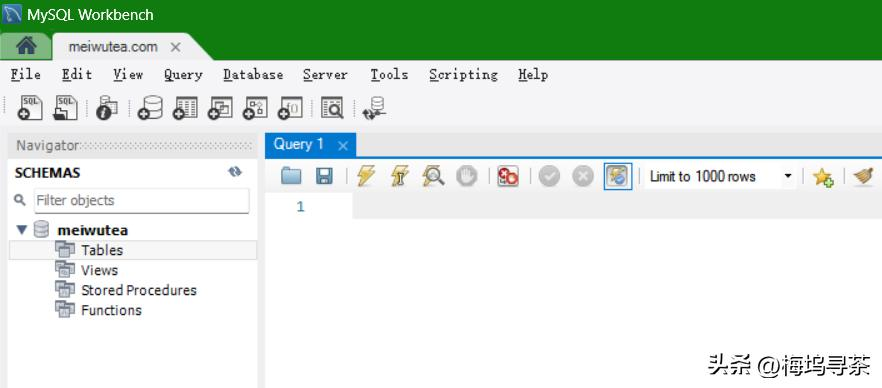Open a SQL script file icon
The height and width of the screenshot is (388, 882).
65,107
